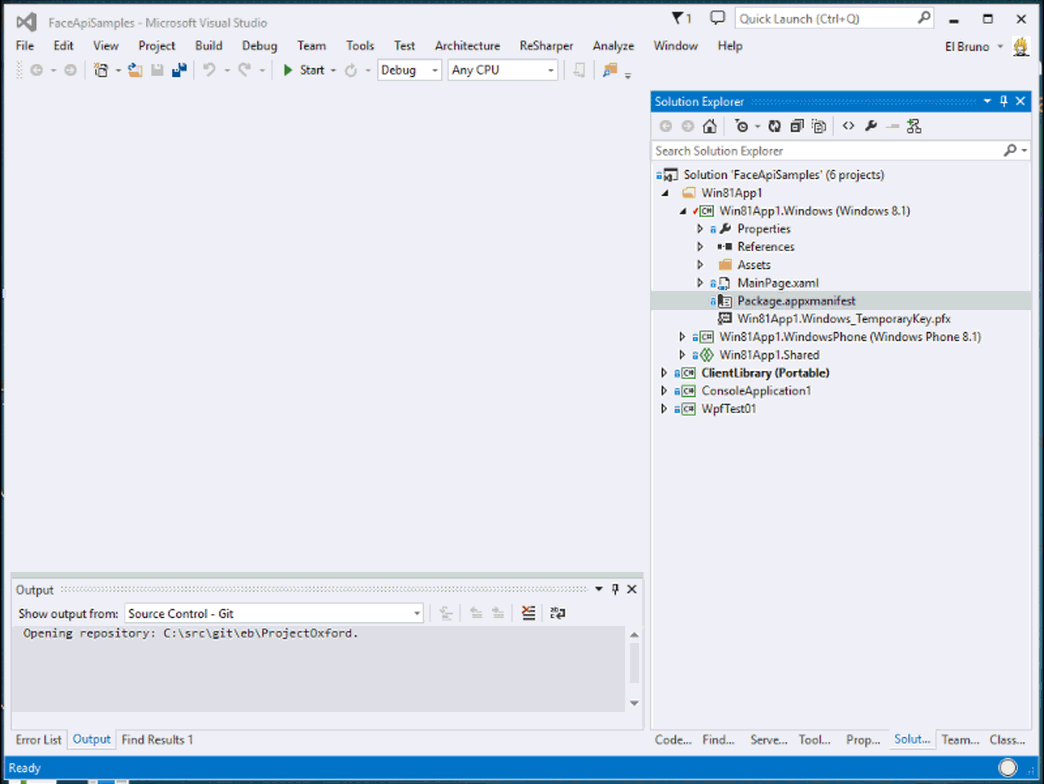Viewport: 1044px width, 784px height.
Task: Expand the ClientLibrary (Portable) project node
Action: [x=664, y=373]
